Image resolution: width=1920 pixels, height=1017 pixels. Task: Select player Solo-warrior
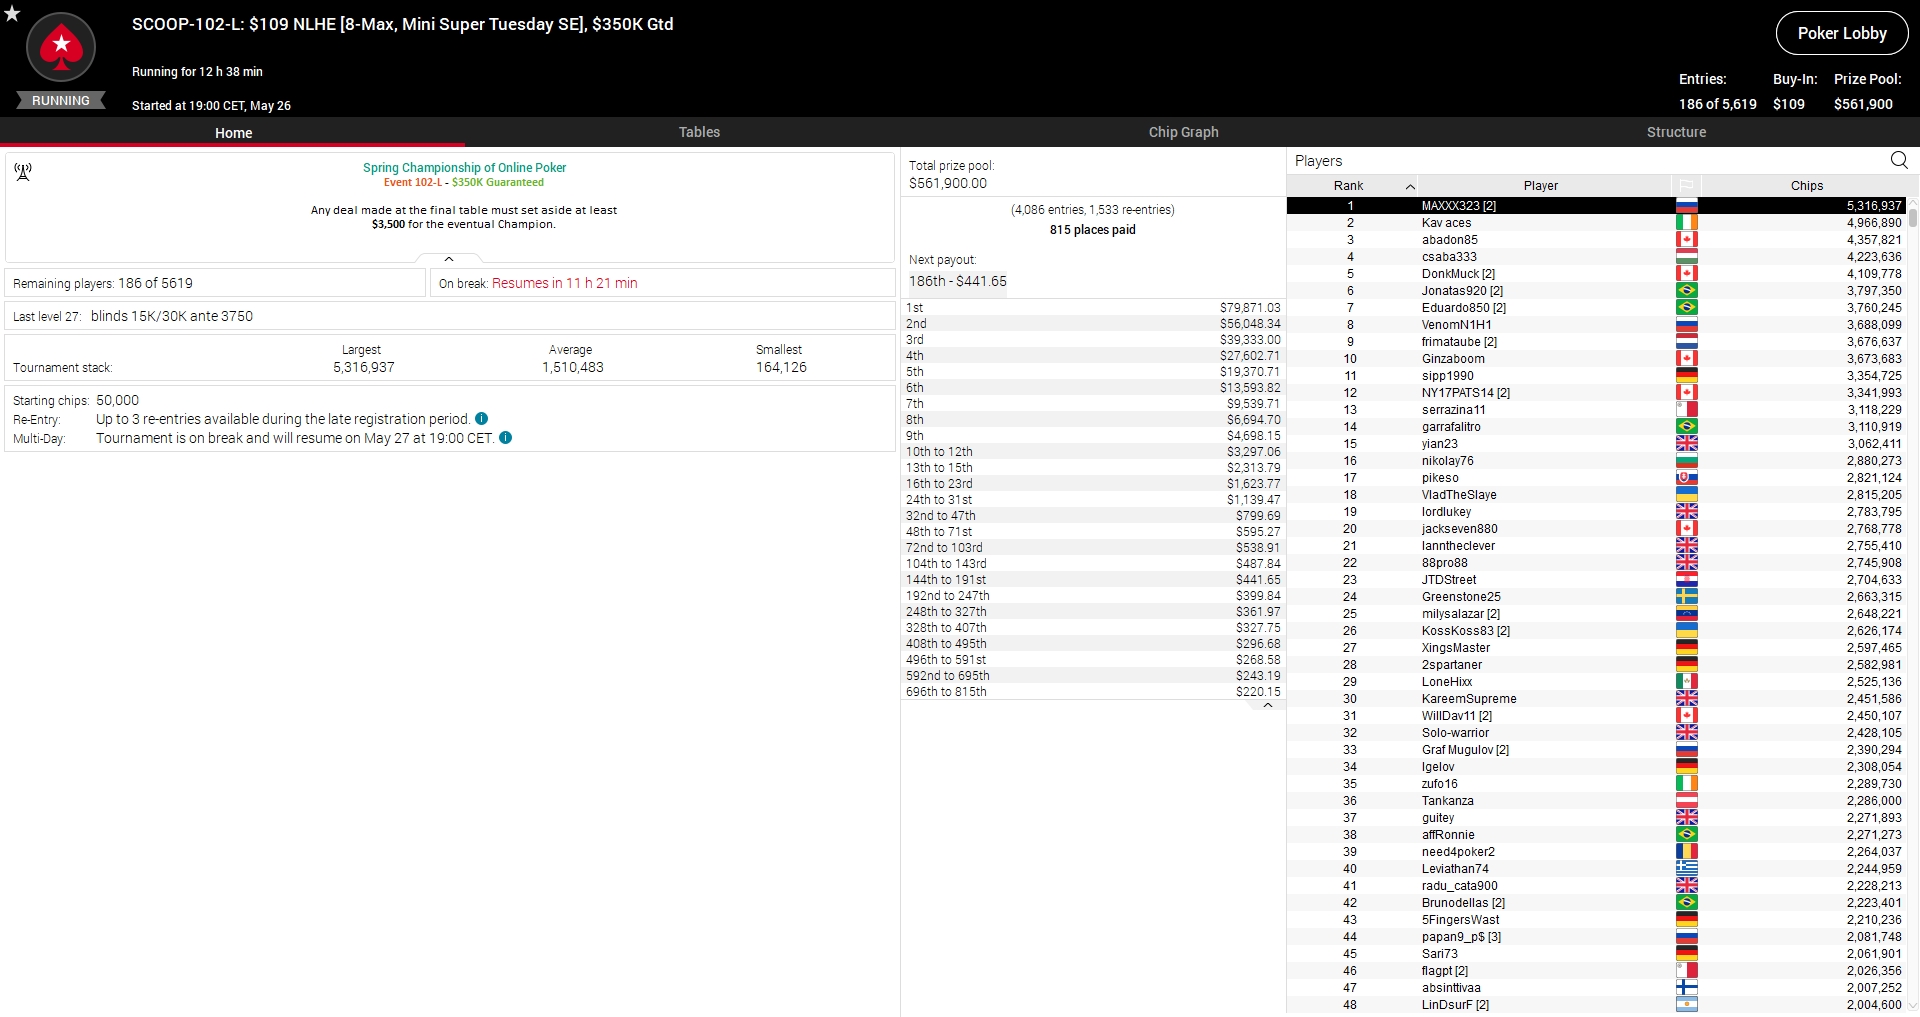click(1455, 733)
